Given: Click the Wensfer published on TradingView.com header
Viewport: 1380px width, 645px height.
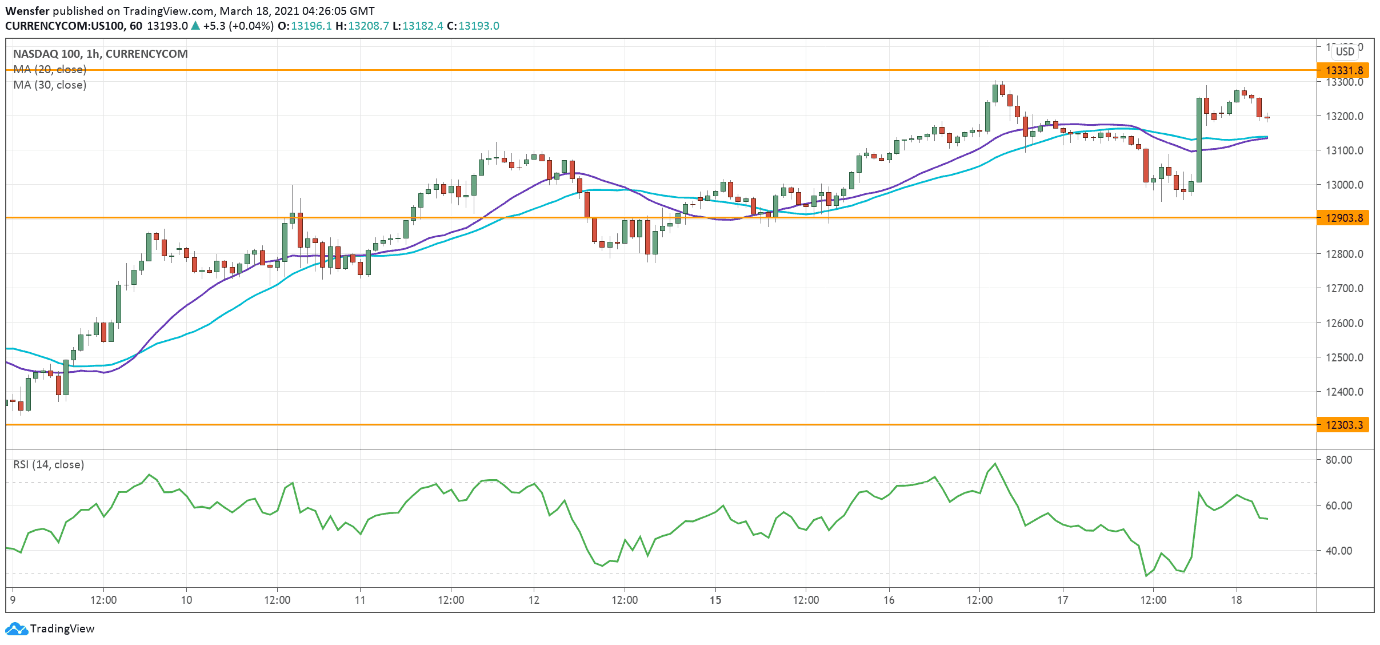Looking at the screenshot, I should point(162,11).
